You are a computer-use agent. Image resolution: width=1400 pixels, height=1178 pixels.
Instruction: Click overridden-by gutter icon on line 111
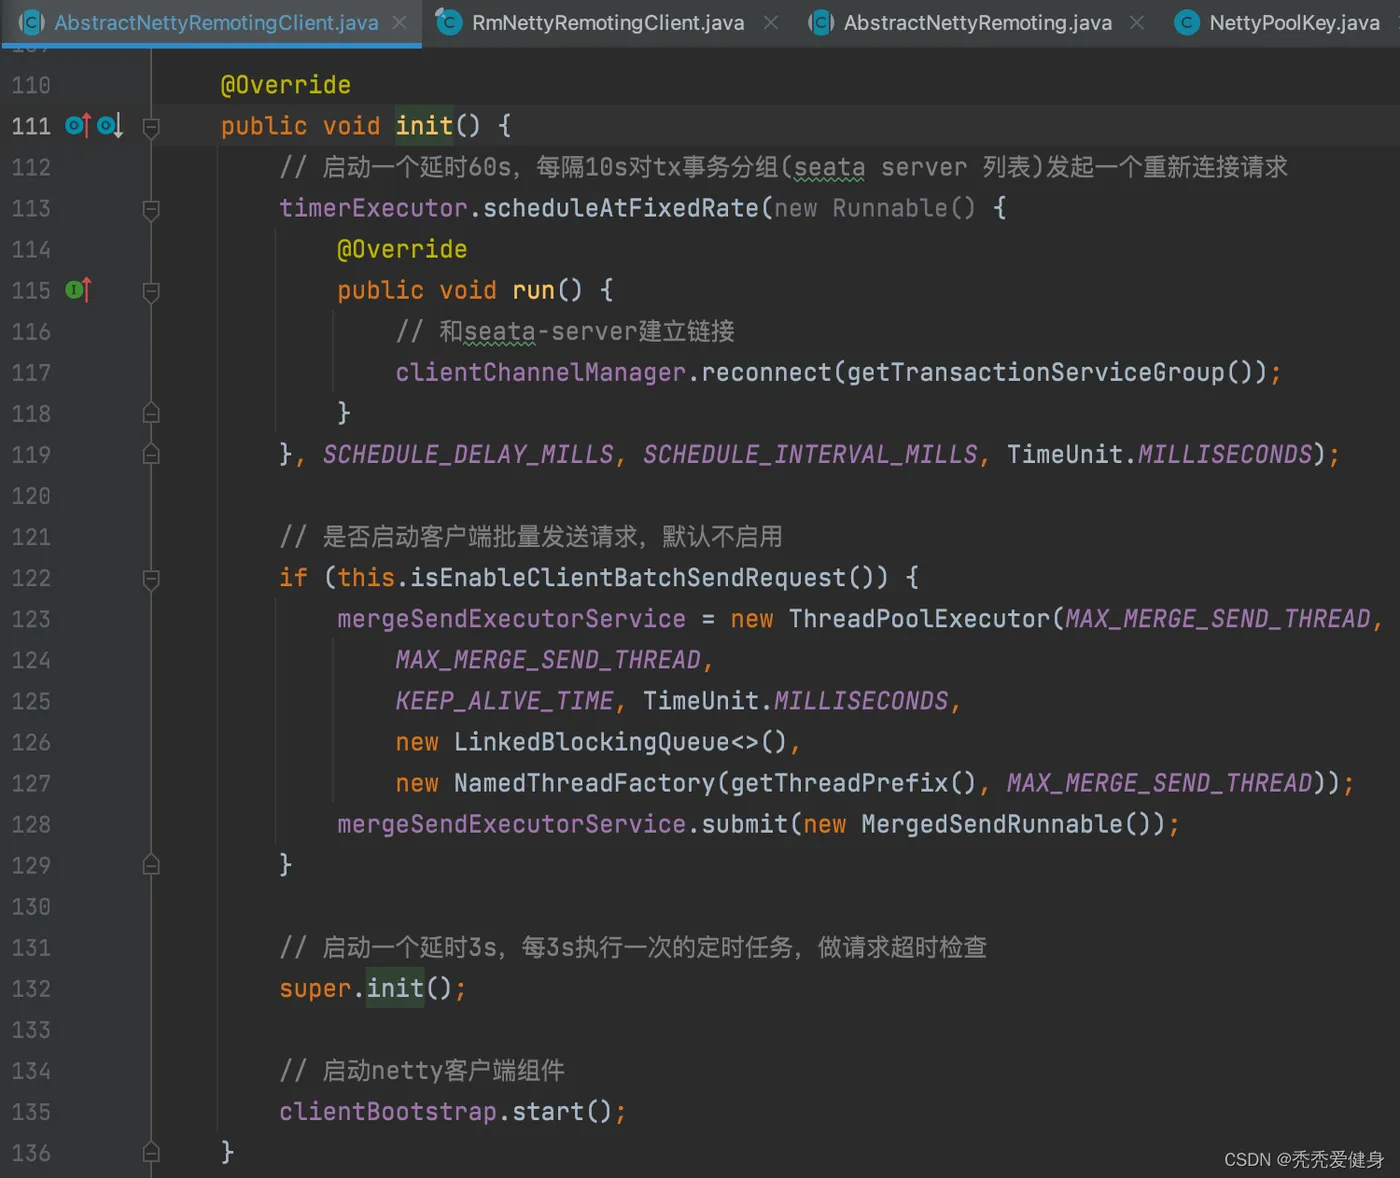click(x=110, y=125)
